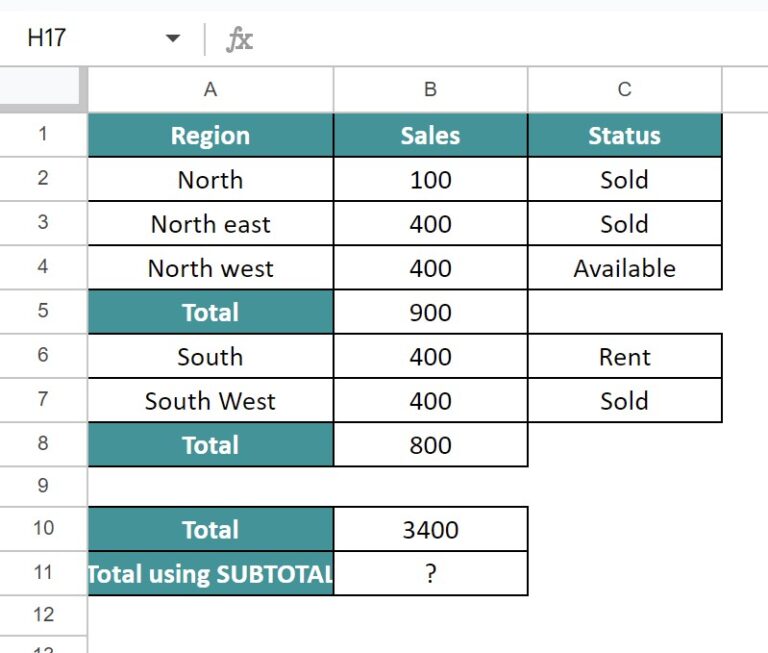
Task: Select 400 in North west row
Action: click(431, 268)
